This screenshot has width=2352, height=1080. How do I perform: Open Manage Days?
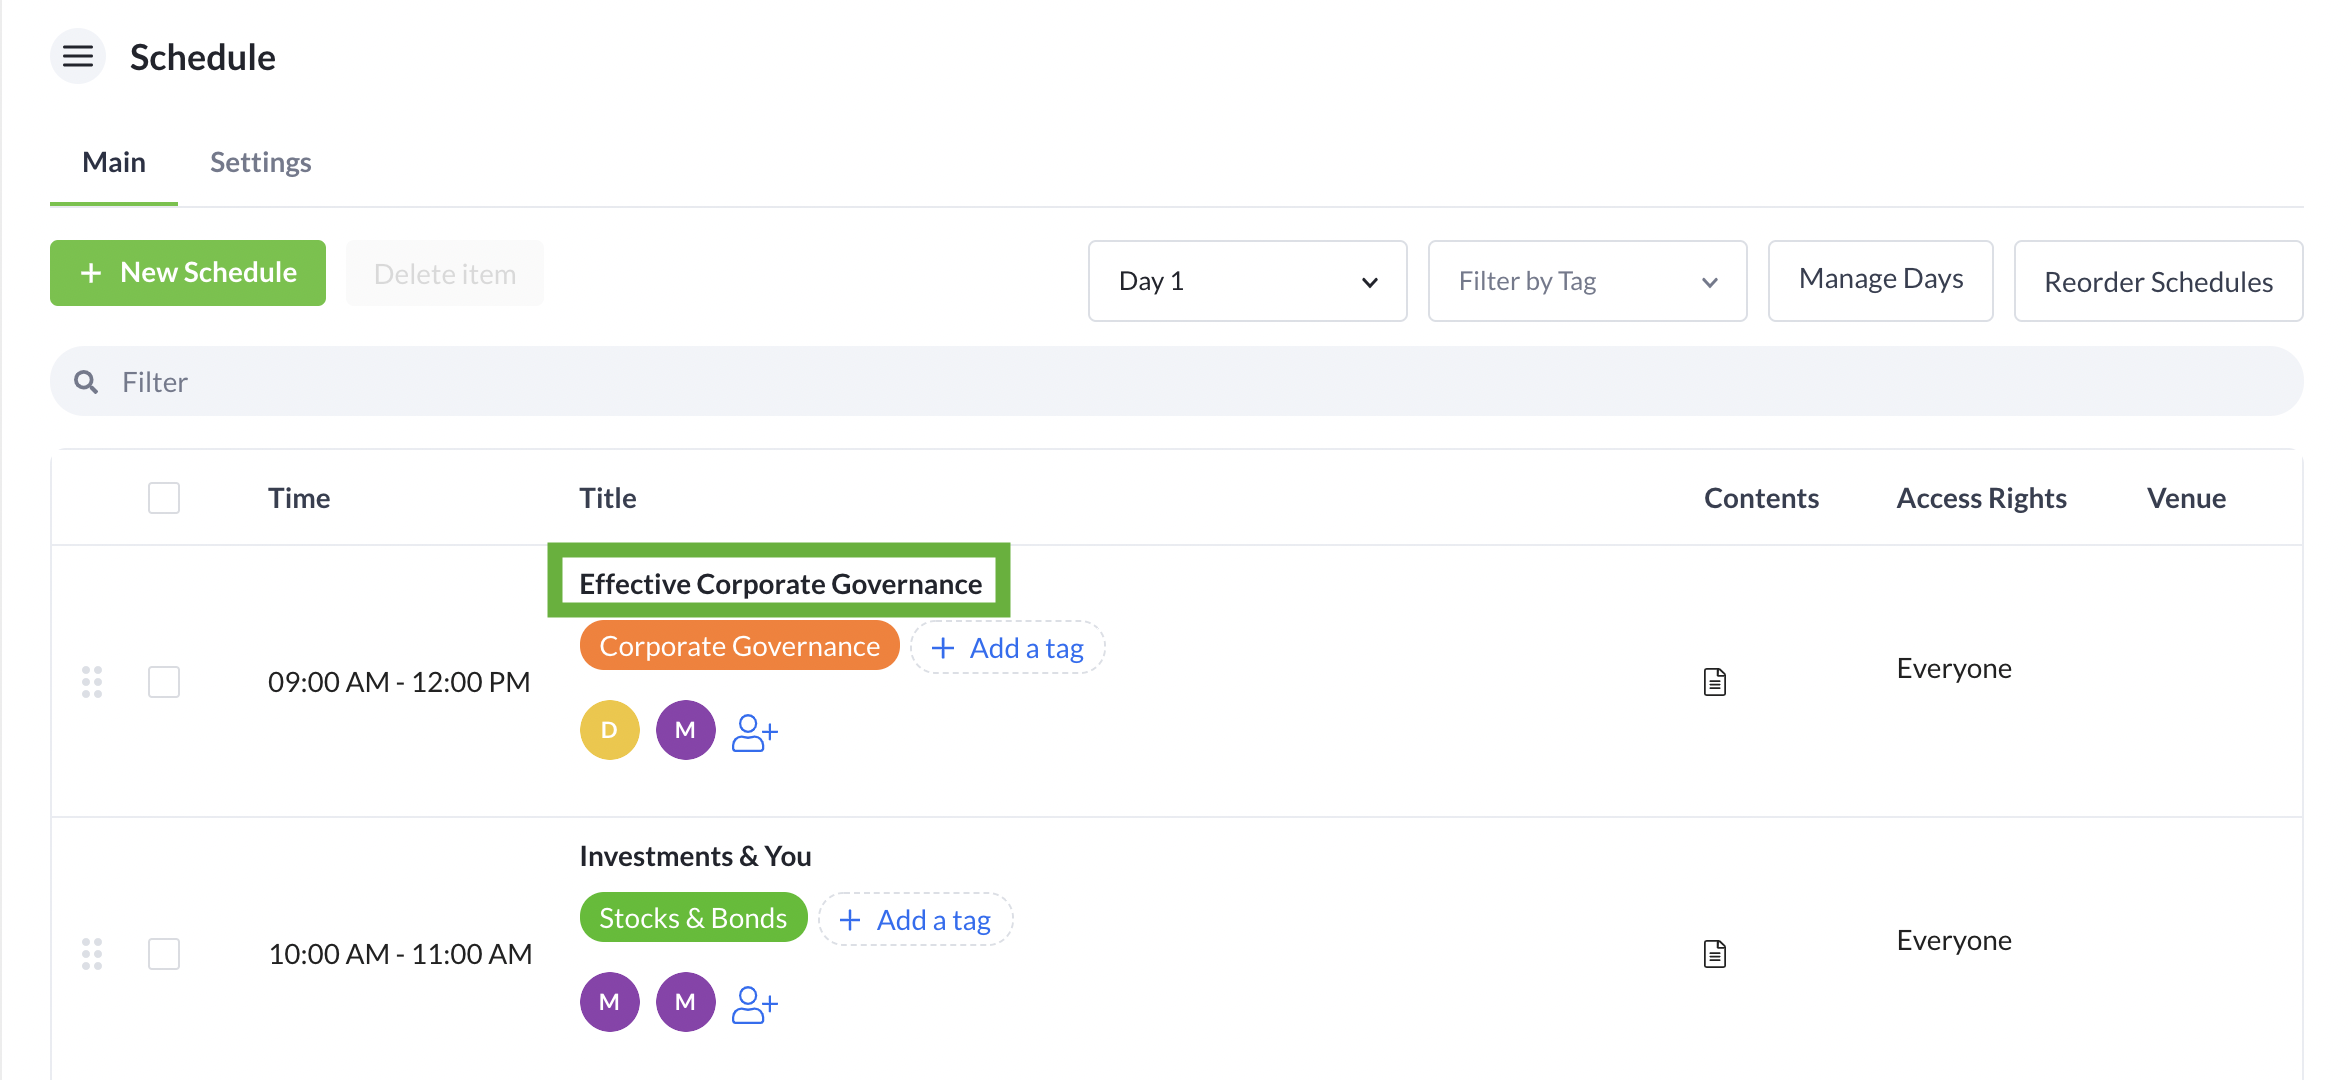point(1880,279)
